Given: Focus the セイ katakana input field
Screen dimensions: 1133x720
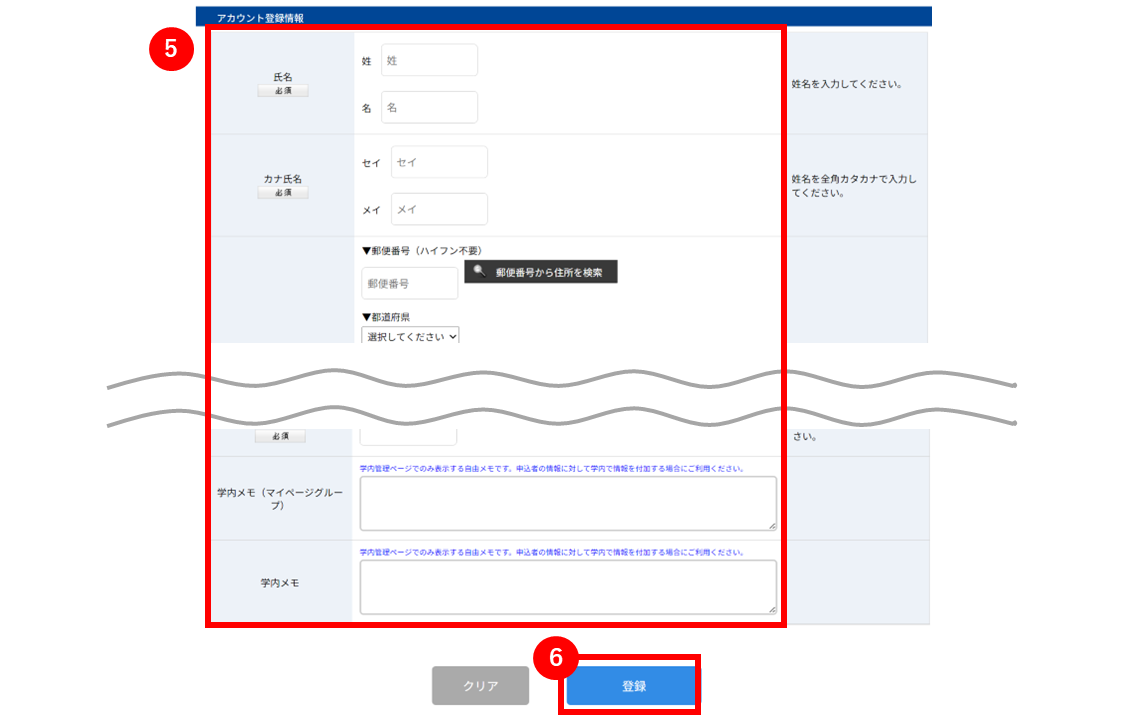Looking at the screenshot, I should [x=439, y=162].
